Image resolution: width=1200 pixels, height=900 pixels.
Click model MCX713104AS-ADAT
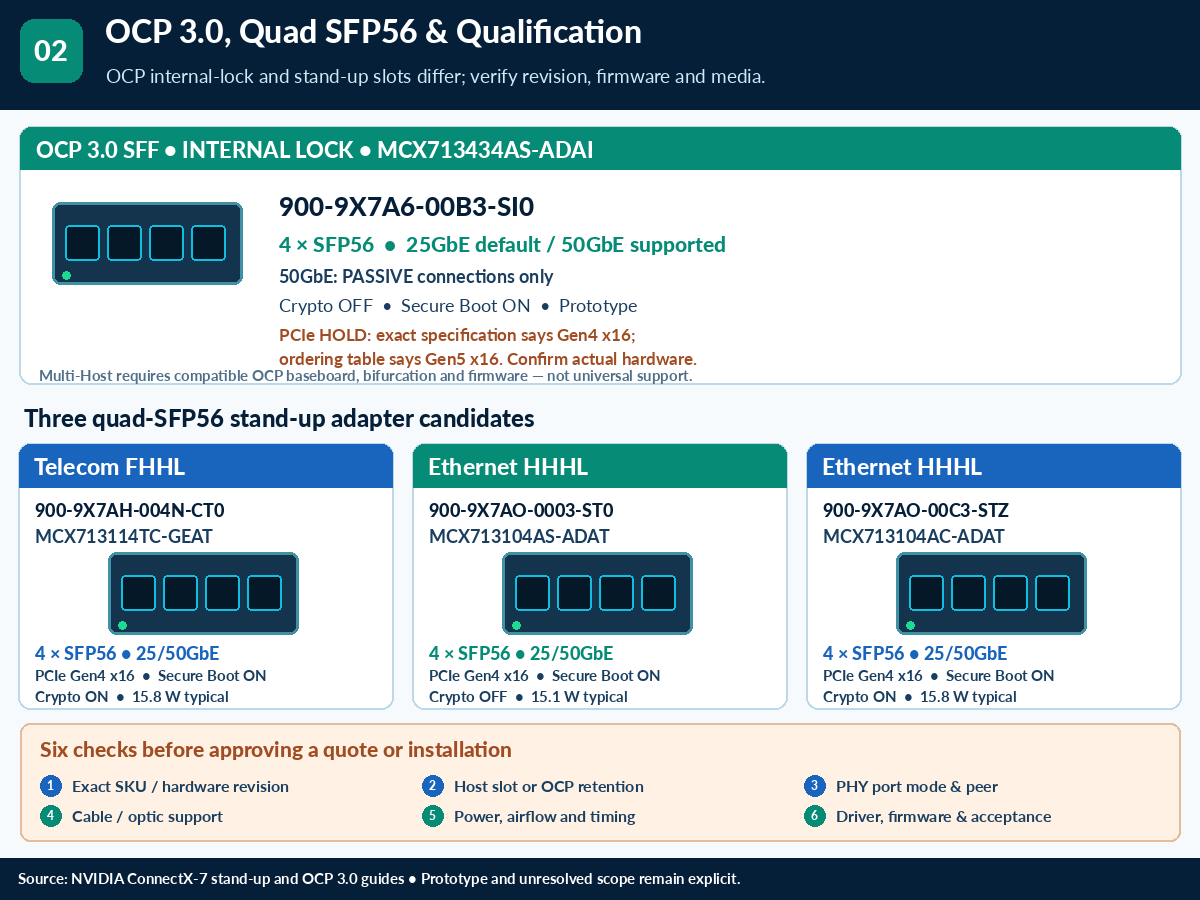[519, 537]
